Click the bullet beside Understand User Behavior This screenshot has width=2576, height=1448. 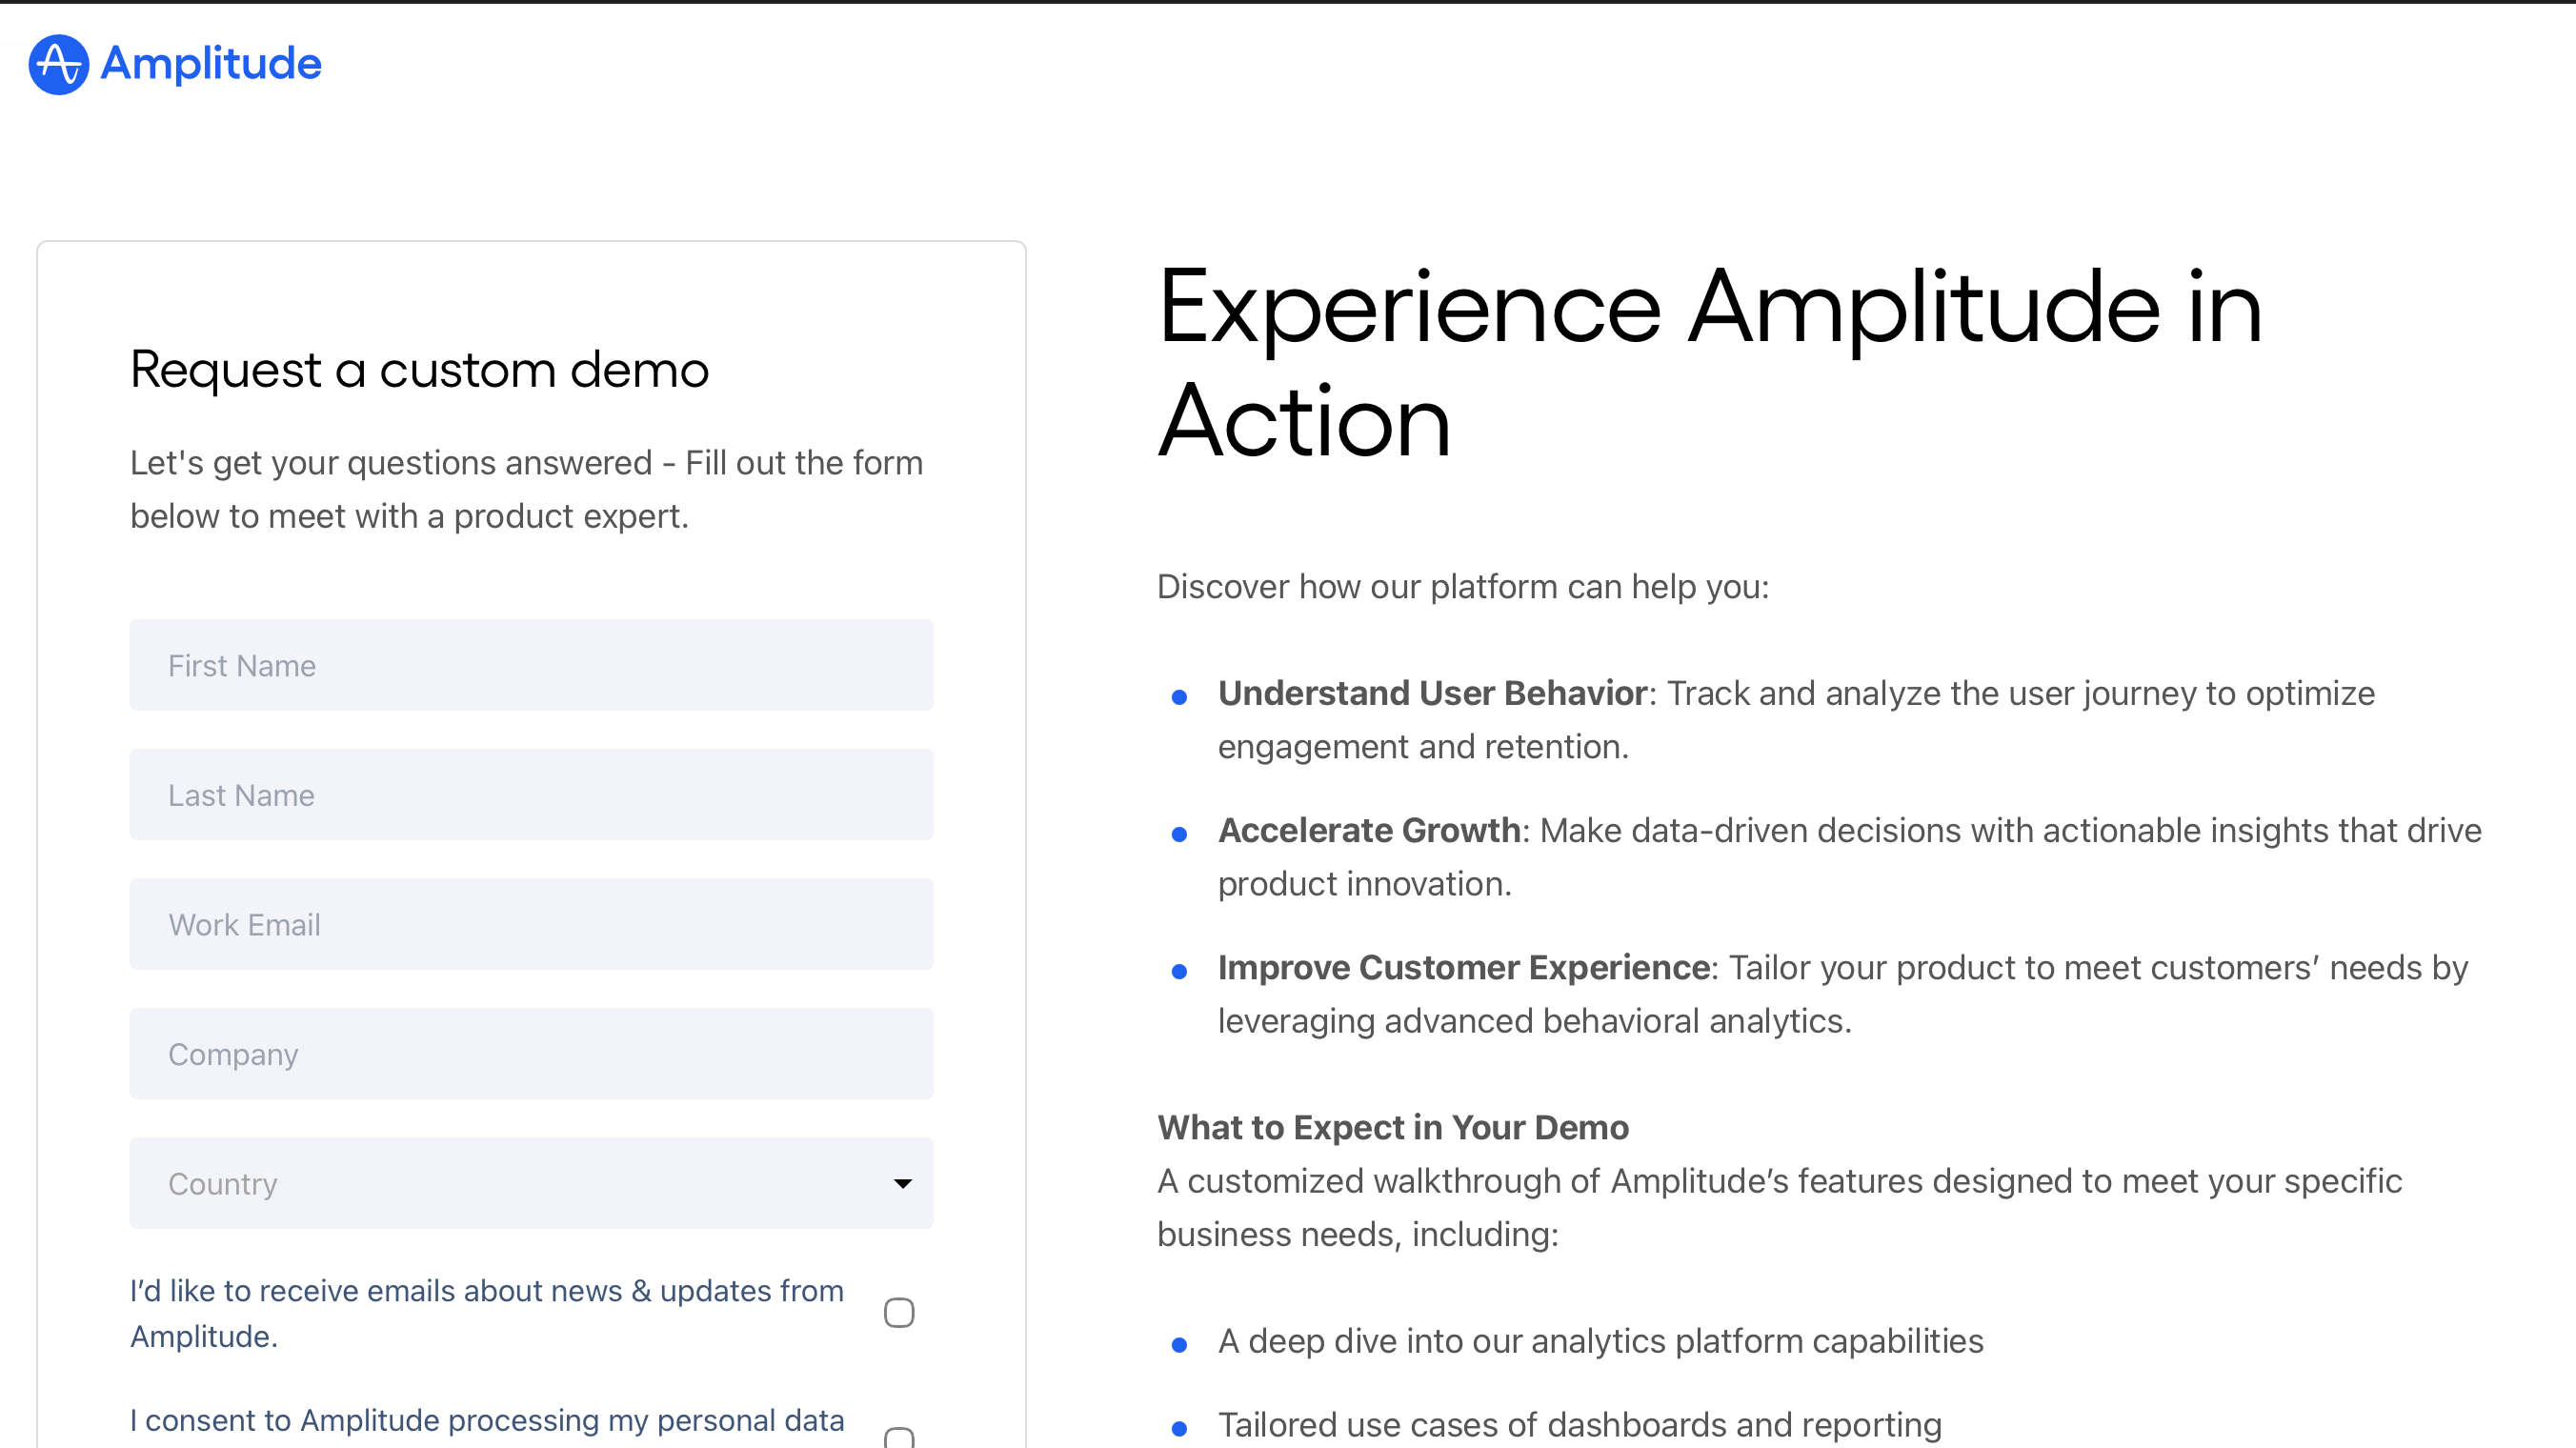1179,697
